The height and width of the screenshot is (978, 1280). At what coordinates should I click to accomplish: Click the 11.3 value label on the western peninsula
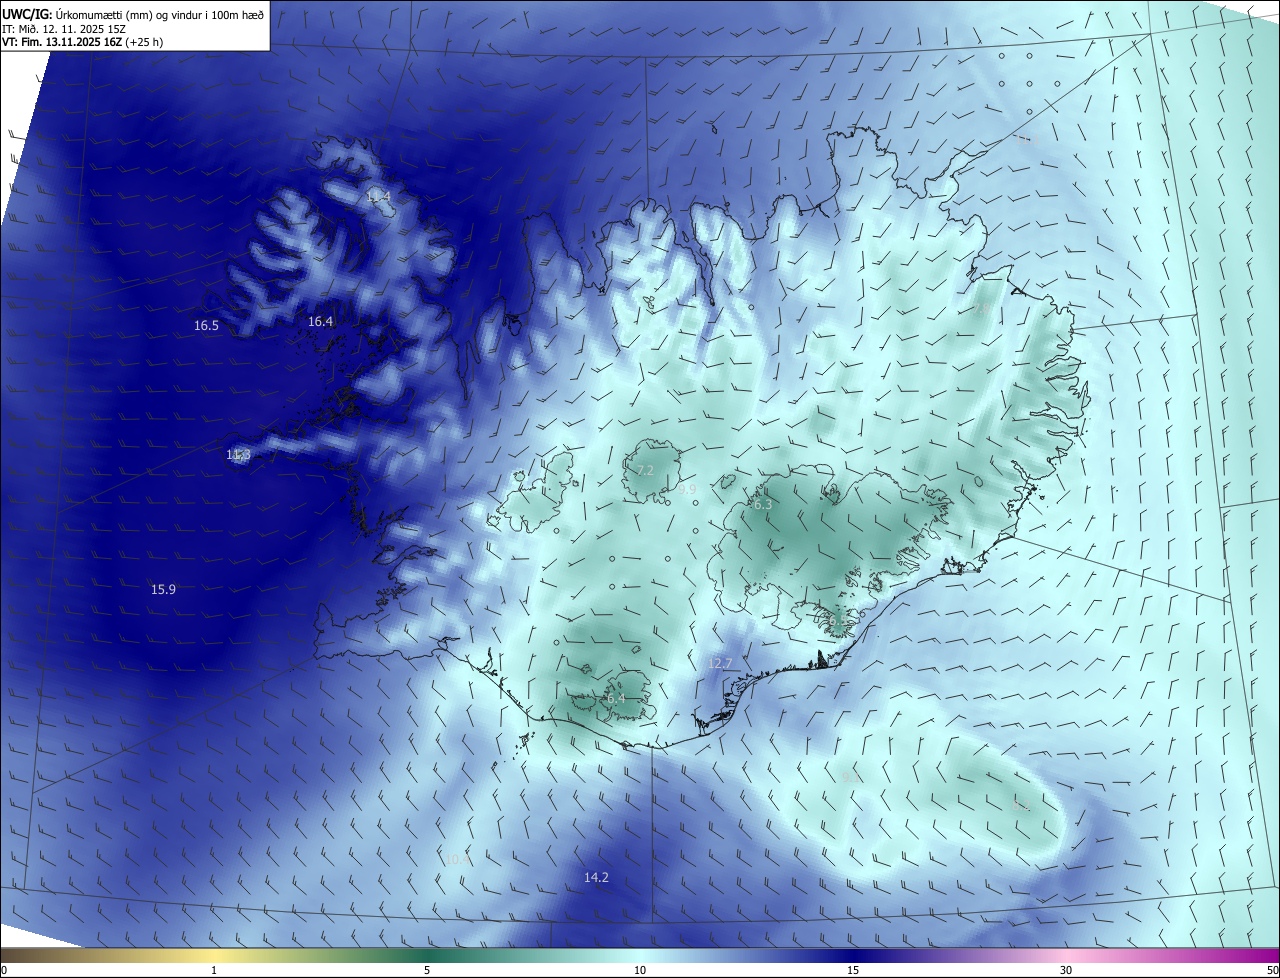pyautogui.click(x=238, y=455)
